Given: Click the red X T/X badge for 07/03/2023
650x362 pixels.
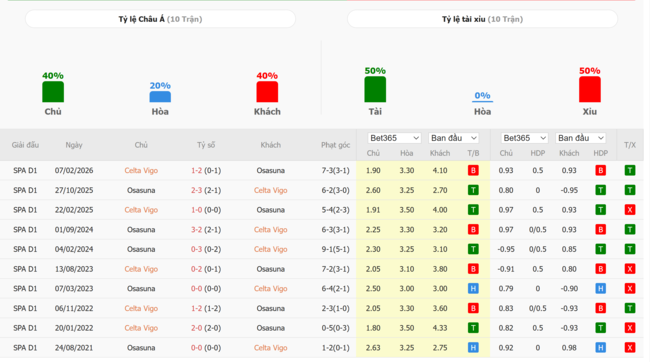Looking at the screenshot, I should (x=630, y=289).
